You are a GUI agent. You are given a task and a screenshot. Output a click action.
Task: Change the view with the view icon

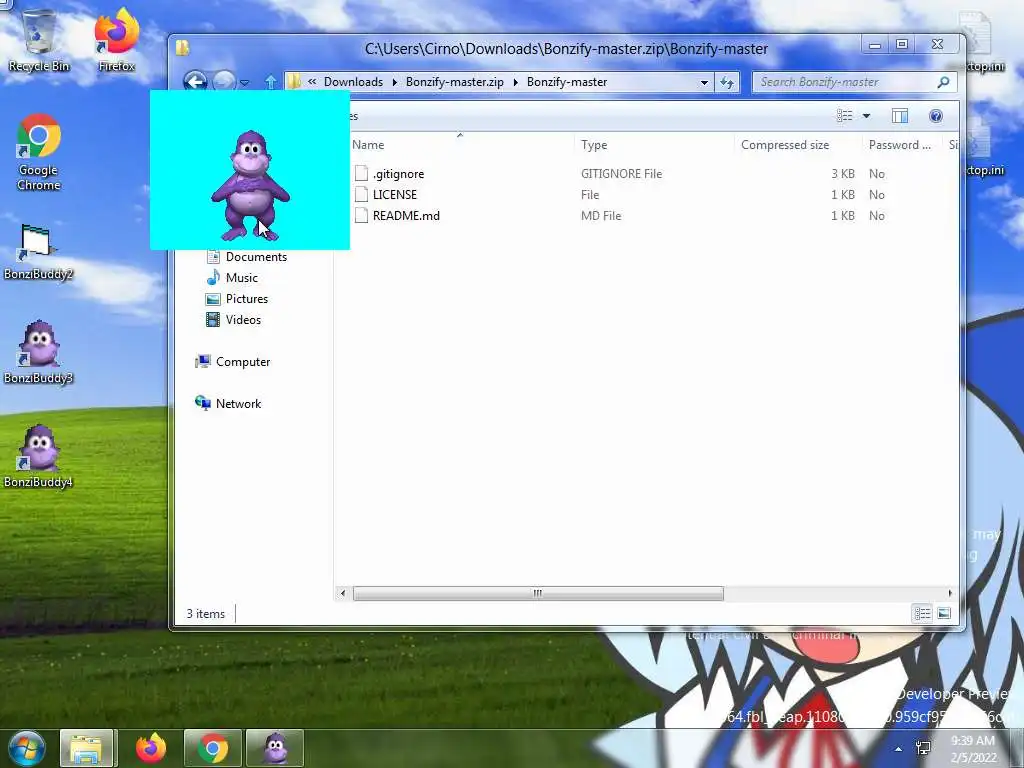[x=844, y=116]
